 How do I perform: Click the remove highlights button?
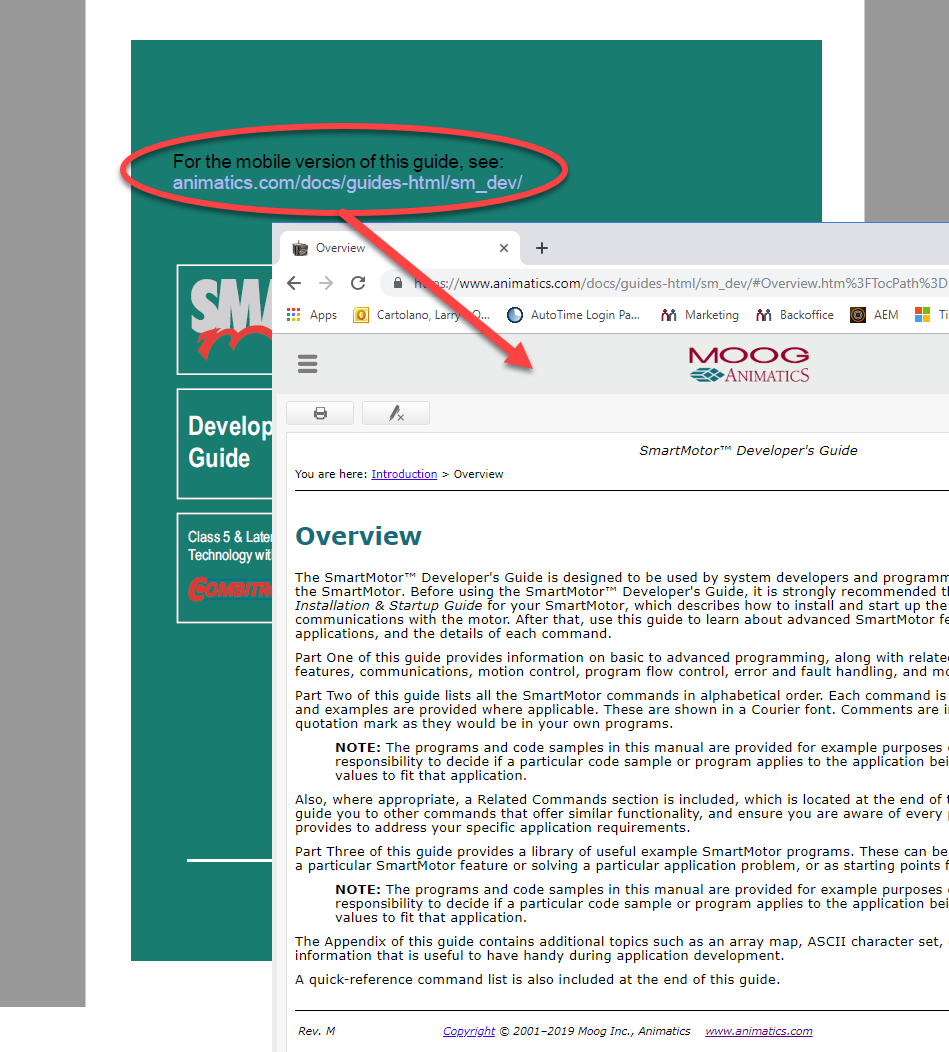pyautogui.click(x=396, y=413)
